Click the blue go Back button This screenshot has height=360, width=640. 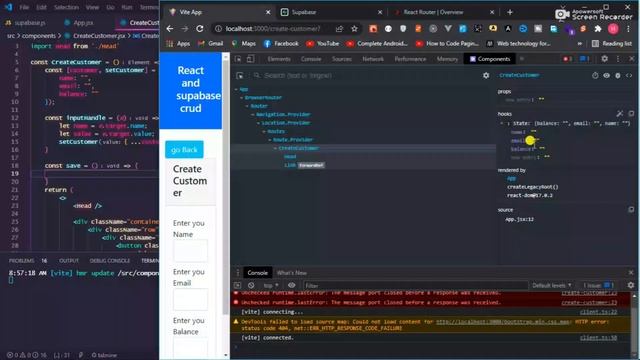click(184, 150)
